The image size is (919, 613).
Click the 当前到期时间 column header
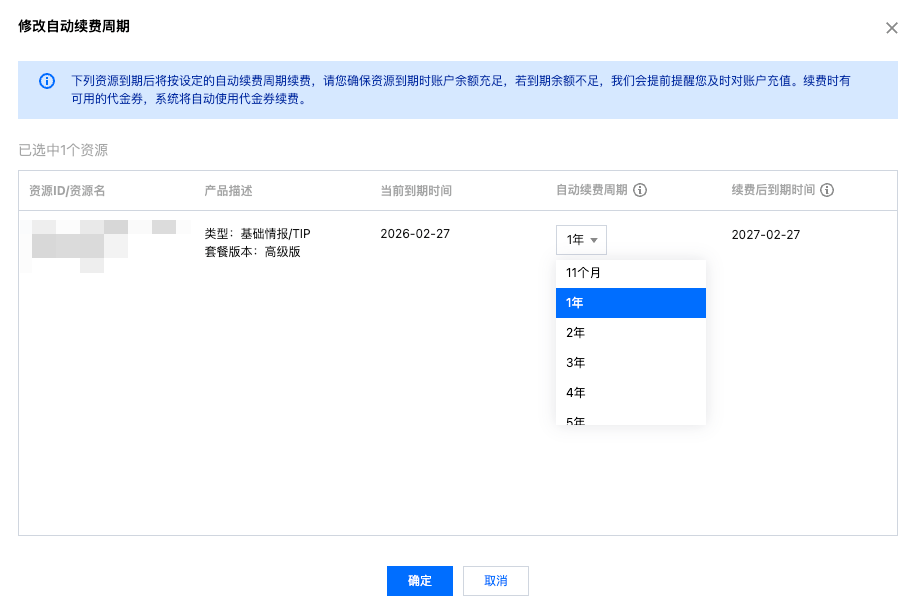[x=416, y=190]
